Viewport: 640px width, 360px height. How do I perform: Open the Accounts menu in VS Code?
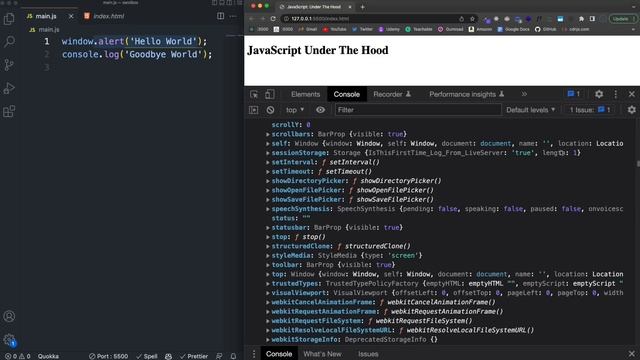pyautogui.click(x=9, y=316)
